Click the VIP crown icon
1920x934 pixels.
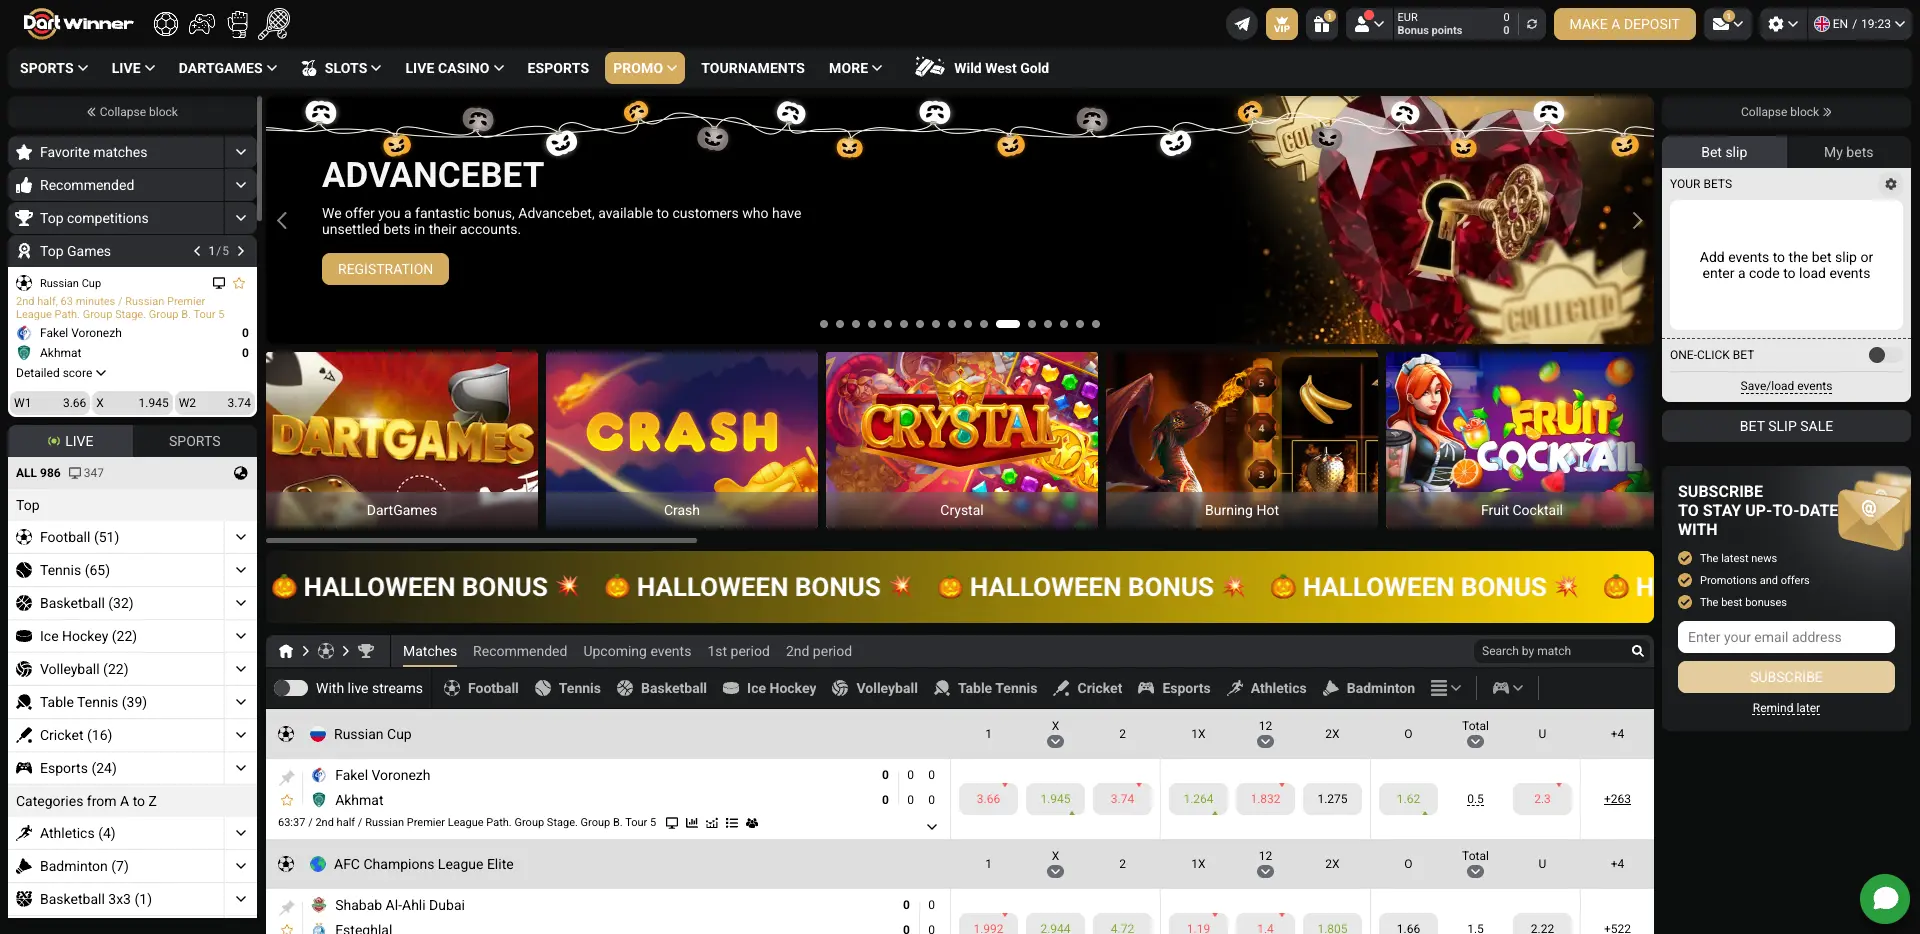pos(1282,24)
